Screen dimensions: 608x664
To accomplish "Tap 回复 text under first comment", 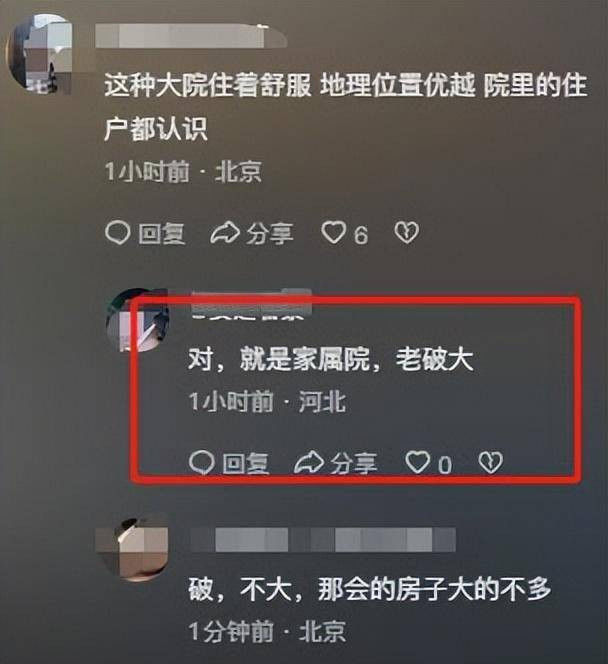I will pyautogui.click(x=162, y=234).
